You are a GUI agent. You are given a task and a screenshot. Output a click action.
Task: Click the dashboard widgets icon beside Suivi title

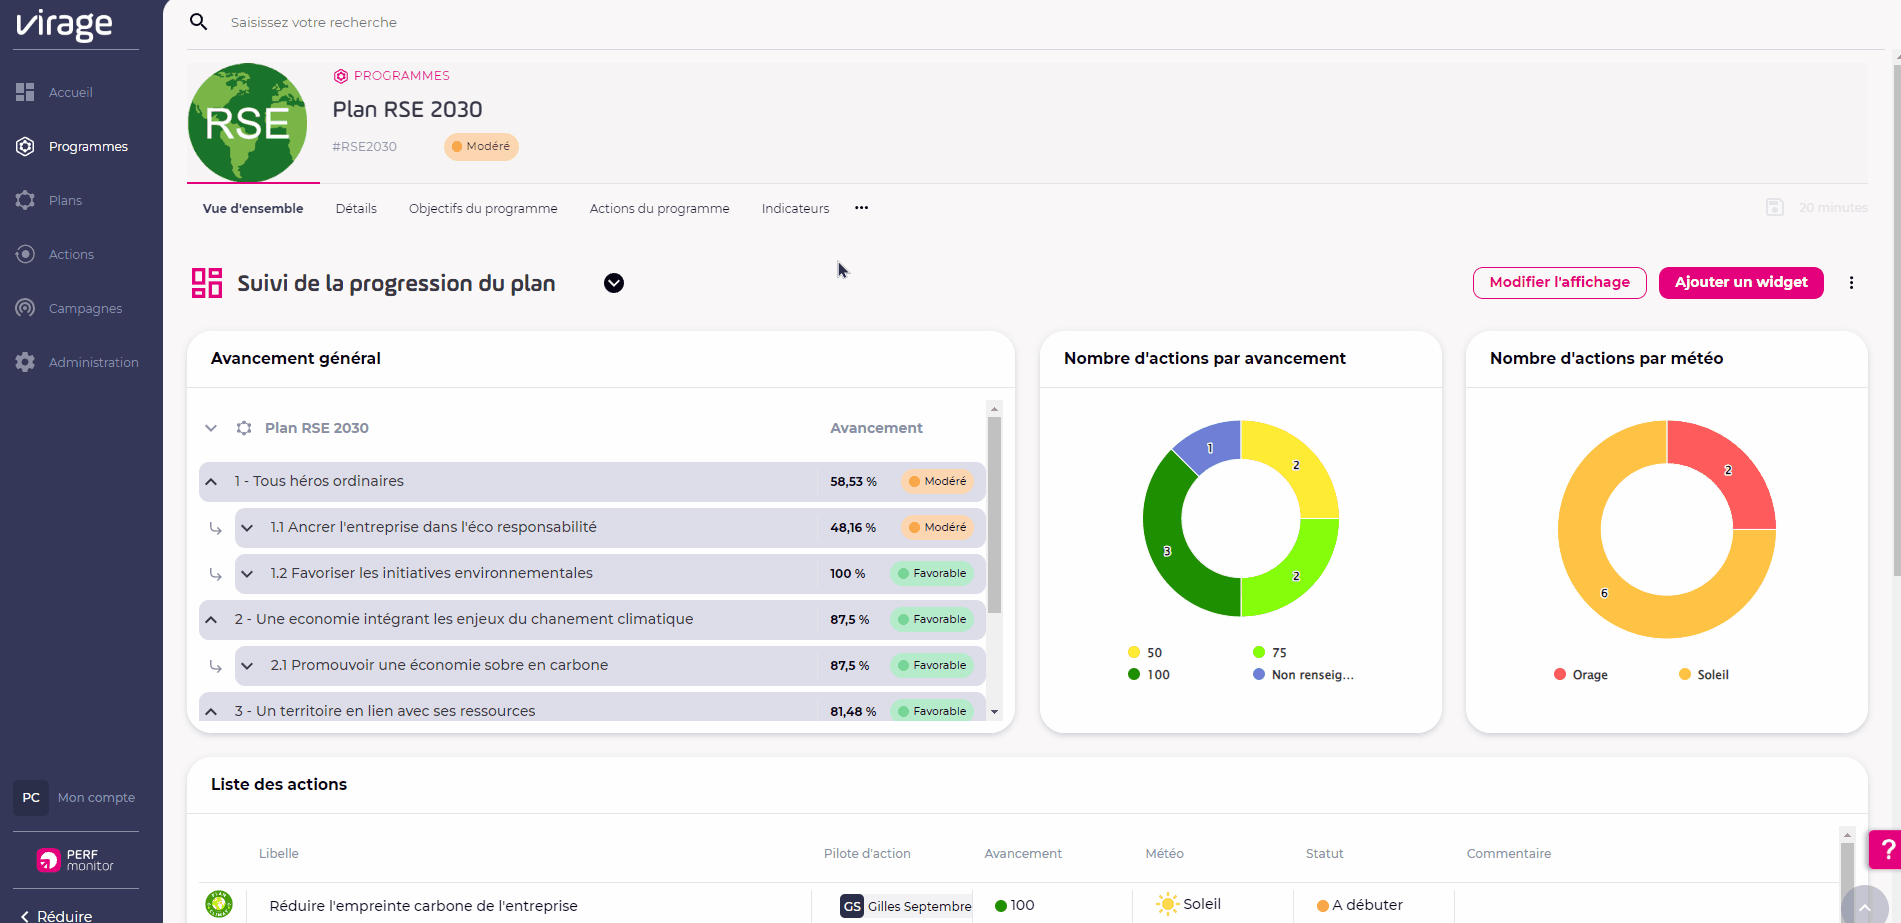coord(207,283)
